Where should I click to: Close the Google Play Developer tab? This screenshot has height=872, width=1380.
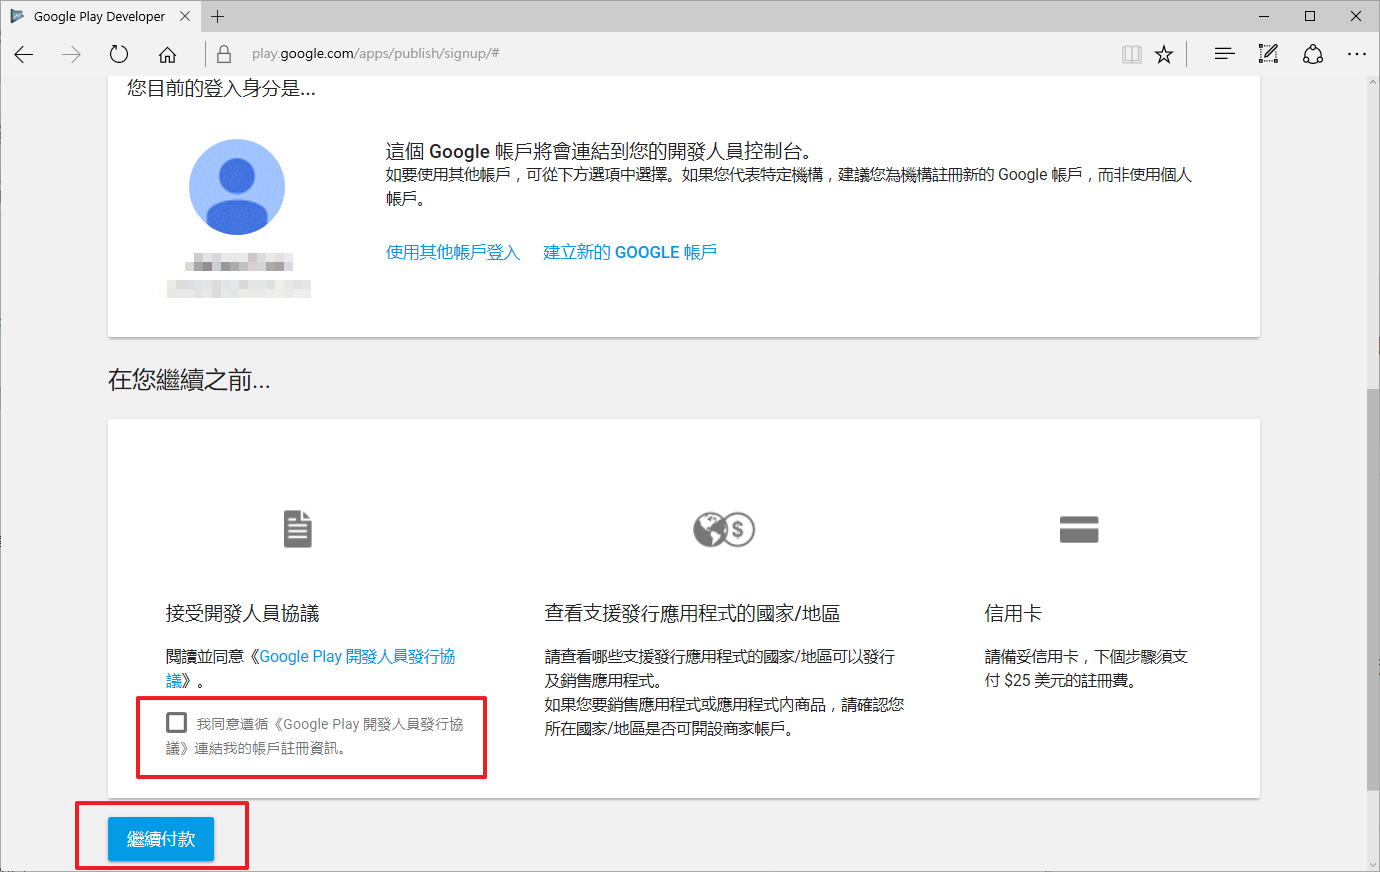point(185,16)
